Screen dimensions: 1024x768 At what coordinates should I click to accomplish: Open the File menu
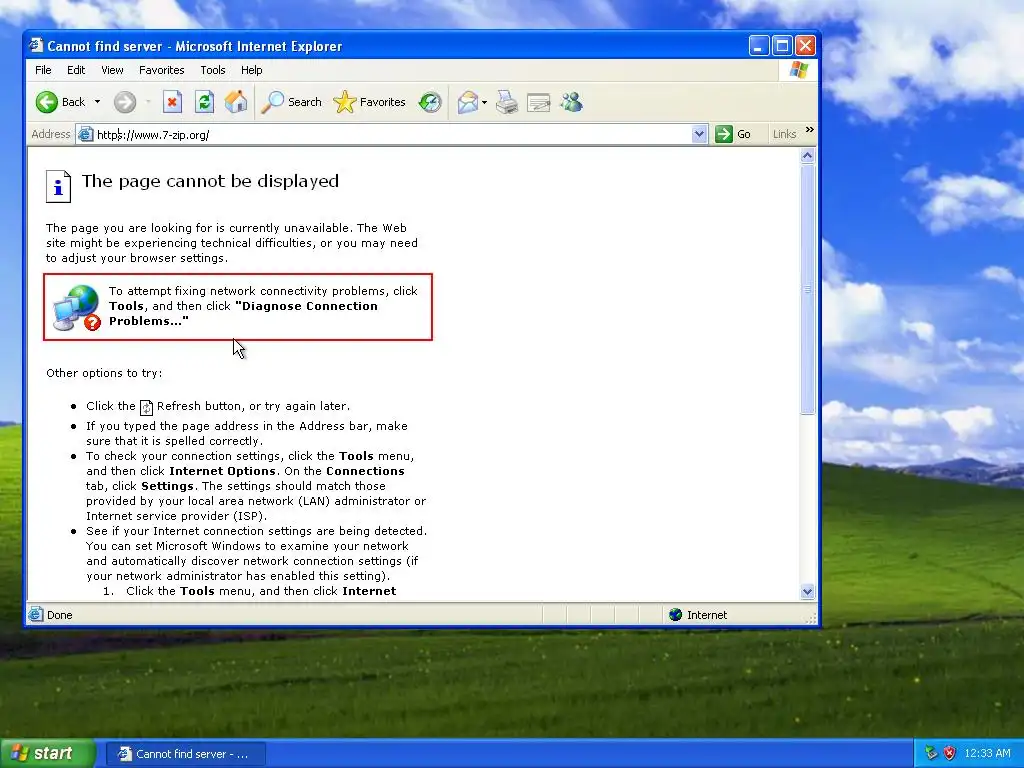[43, 70]
